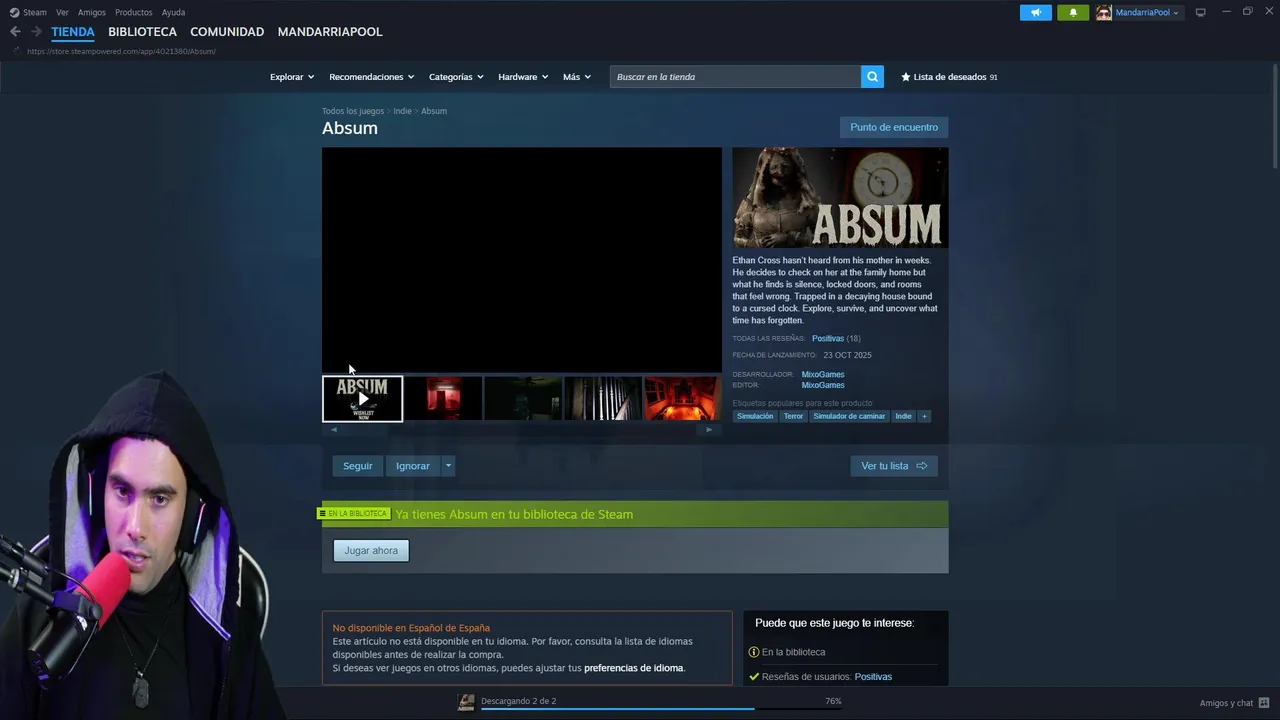This screenshot has width=1280, height=720.
Task: Click the Ignorar button
Action: (412, 466)
